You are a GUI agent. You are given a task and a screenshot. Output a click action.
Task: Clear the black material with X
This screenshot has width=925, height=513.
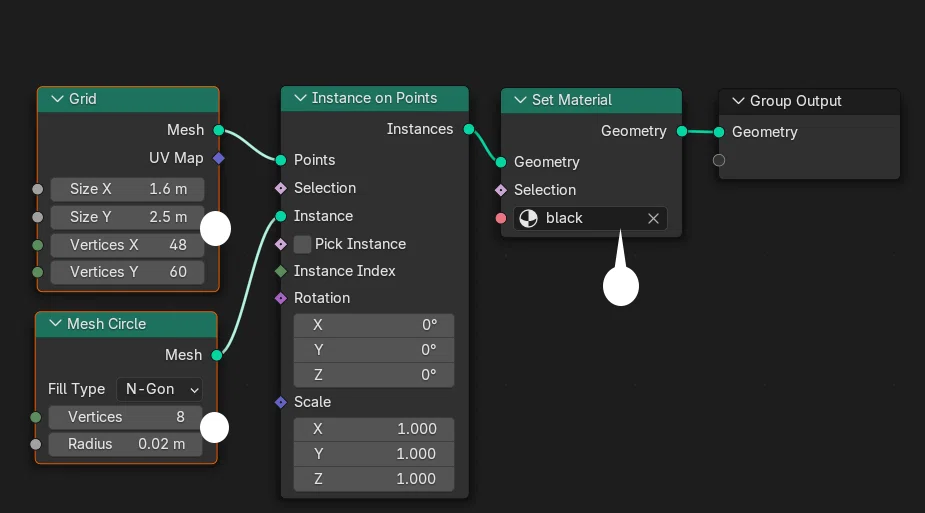click(x=653, y=219)
